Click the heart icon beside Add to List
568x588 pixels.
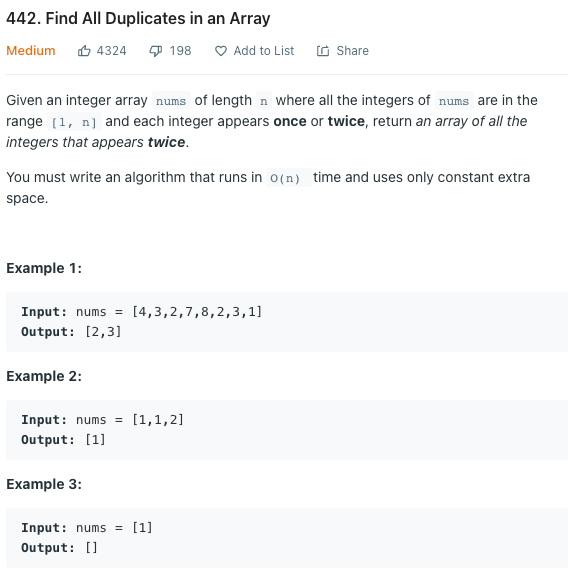coord(221,51)
